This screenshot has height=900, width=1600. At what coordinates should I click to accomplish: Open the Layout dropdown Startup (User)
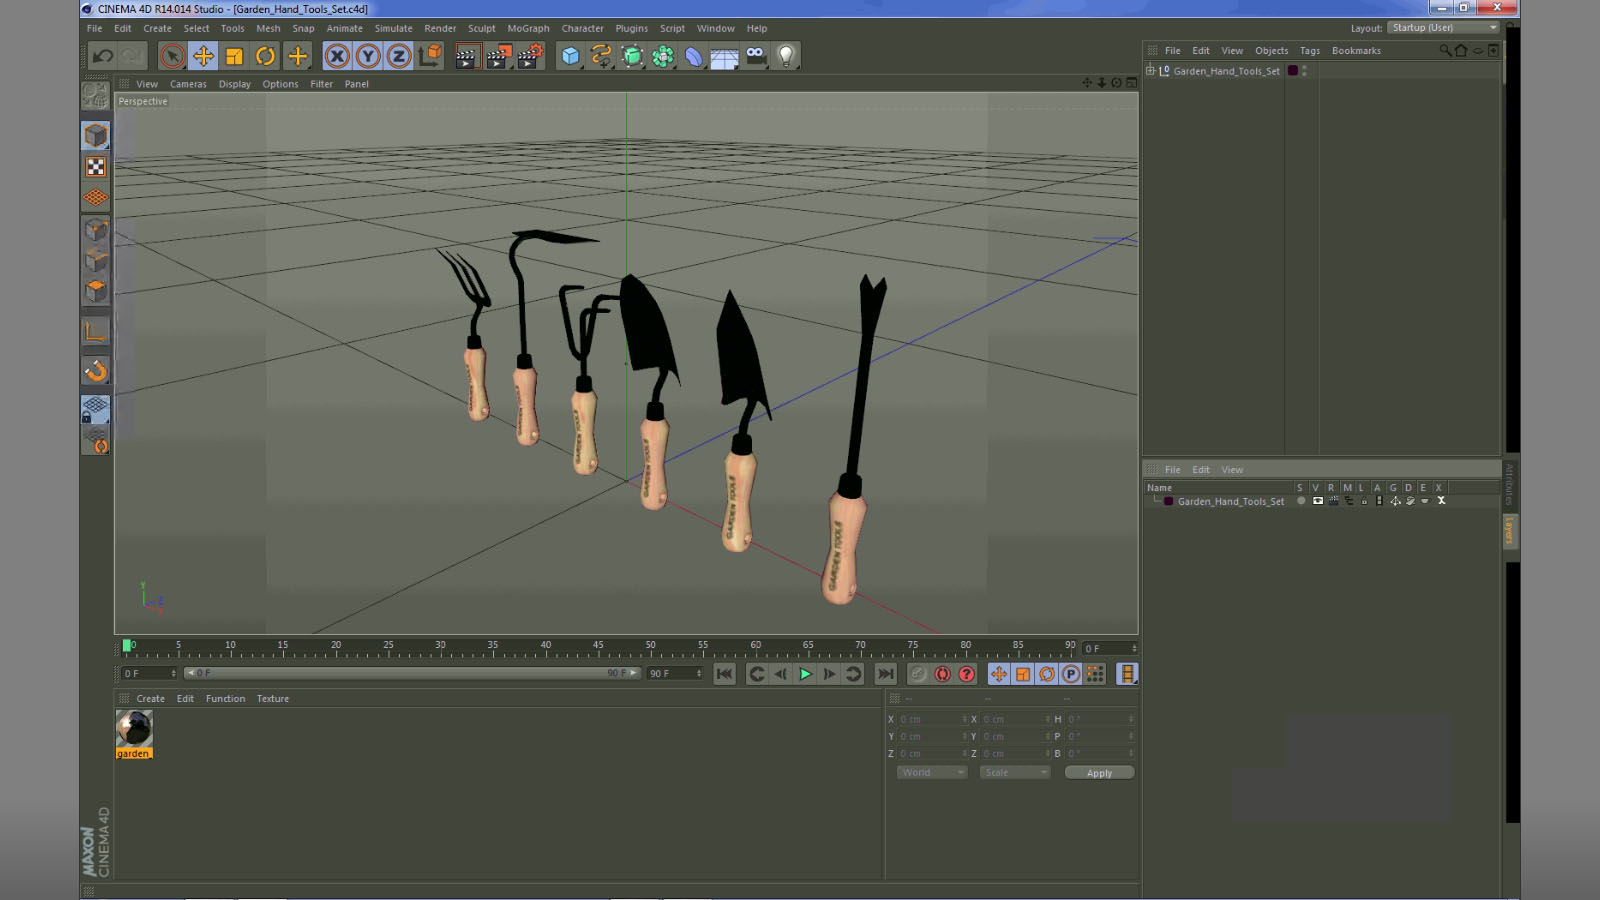[1444, 28]
